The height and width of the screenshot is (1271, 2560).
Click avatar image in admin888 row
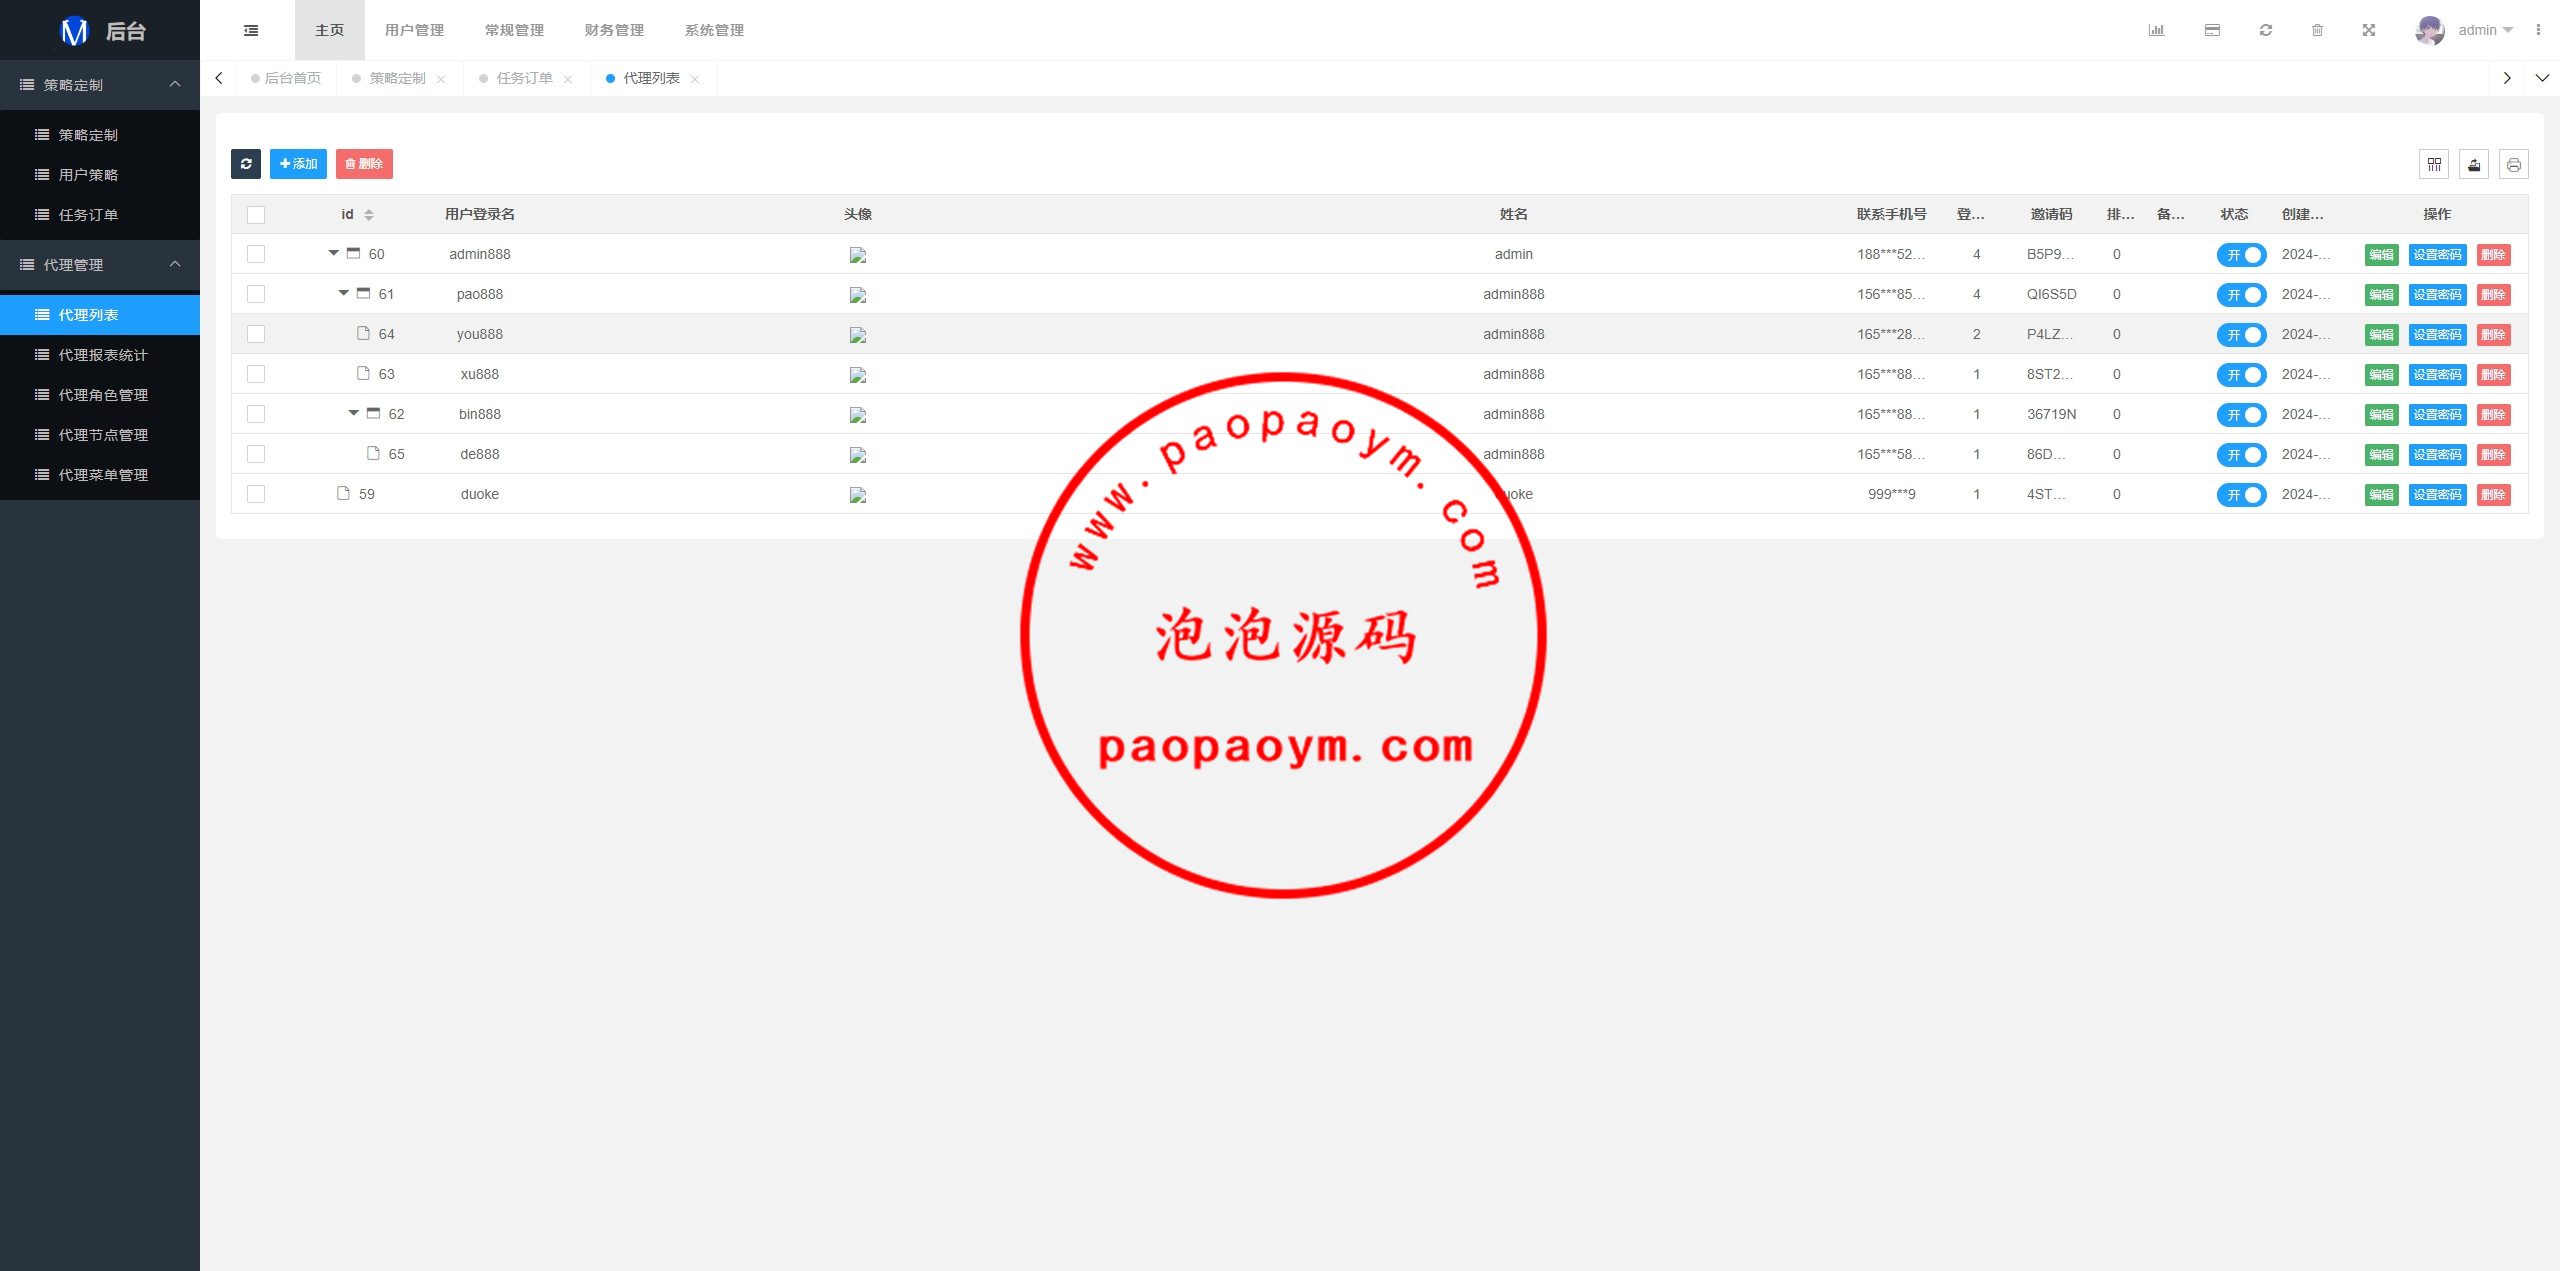point(858,255)
